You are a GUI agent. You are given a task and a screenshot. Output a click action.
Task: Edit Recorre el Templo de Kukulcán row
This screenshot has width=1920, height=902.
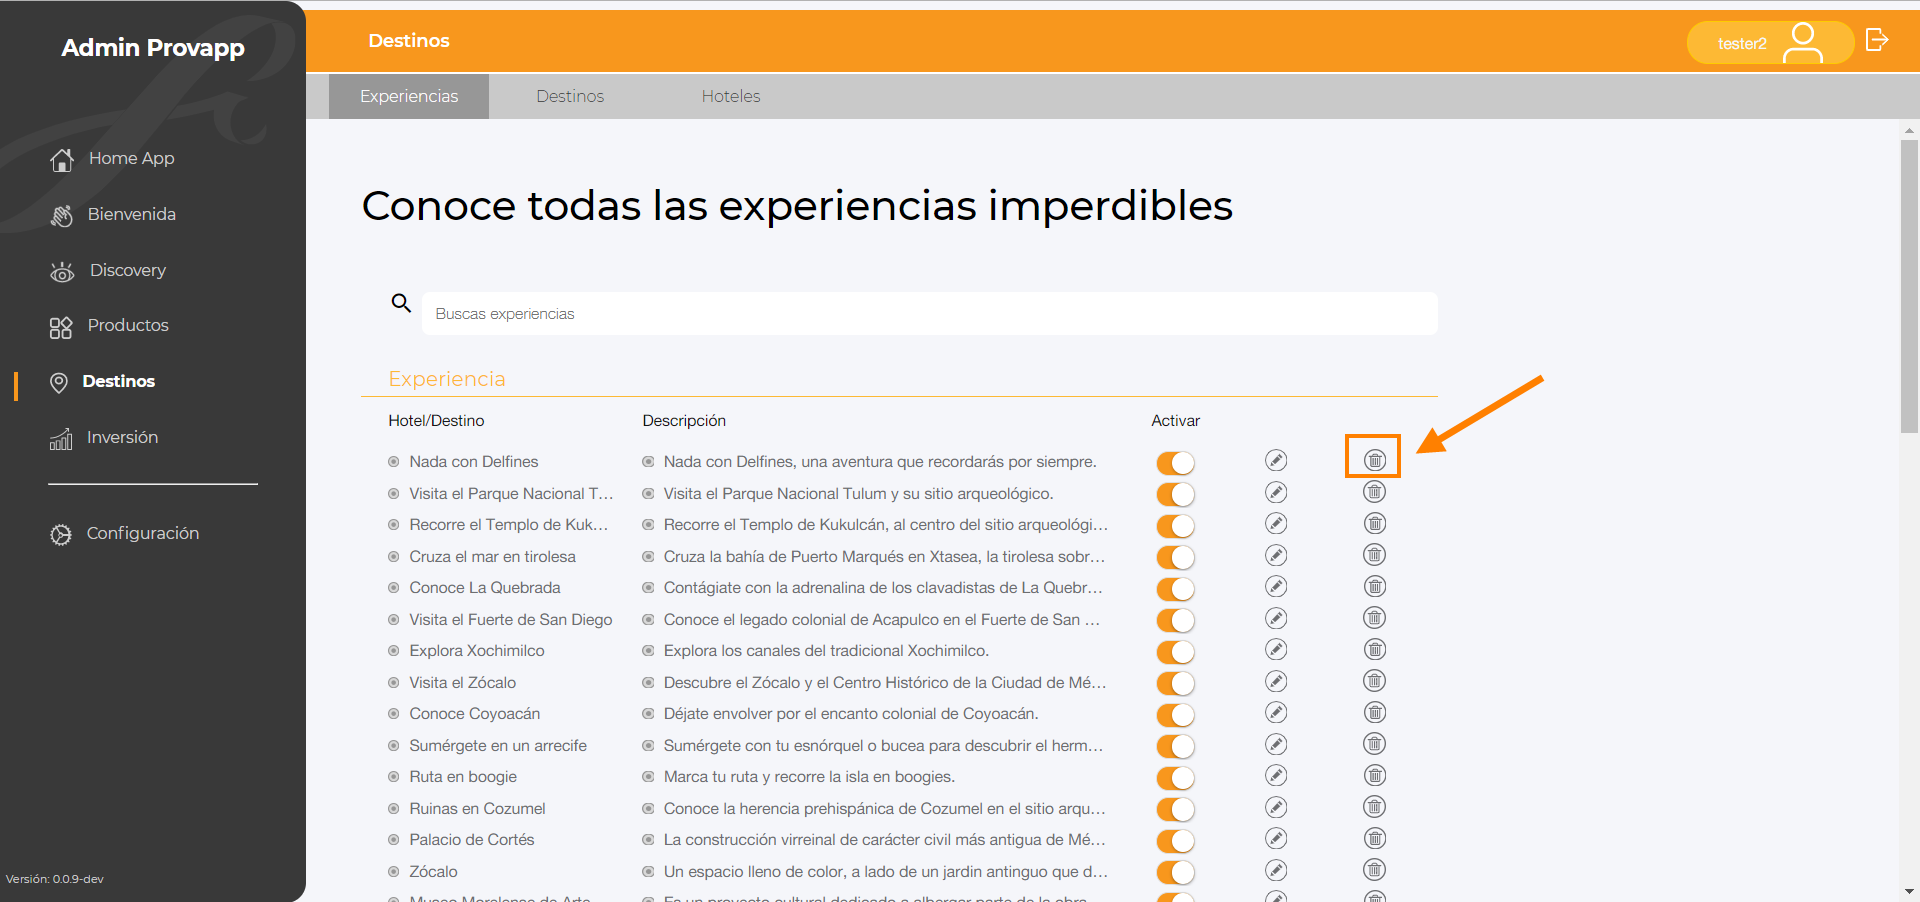pyautogui.click(x=1276, y=523)
